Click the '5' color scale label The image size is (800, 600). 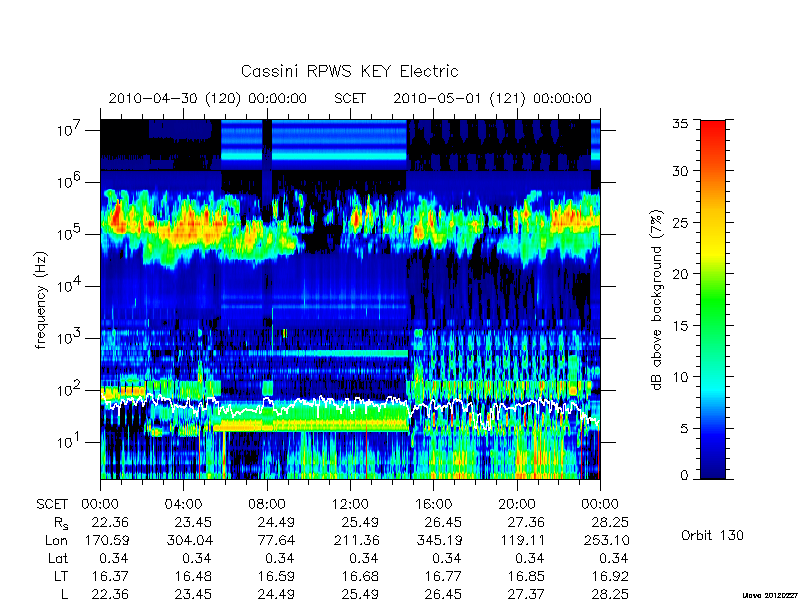[684, 429]
